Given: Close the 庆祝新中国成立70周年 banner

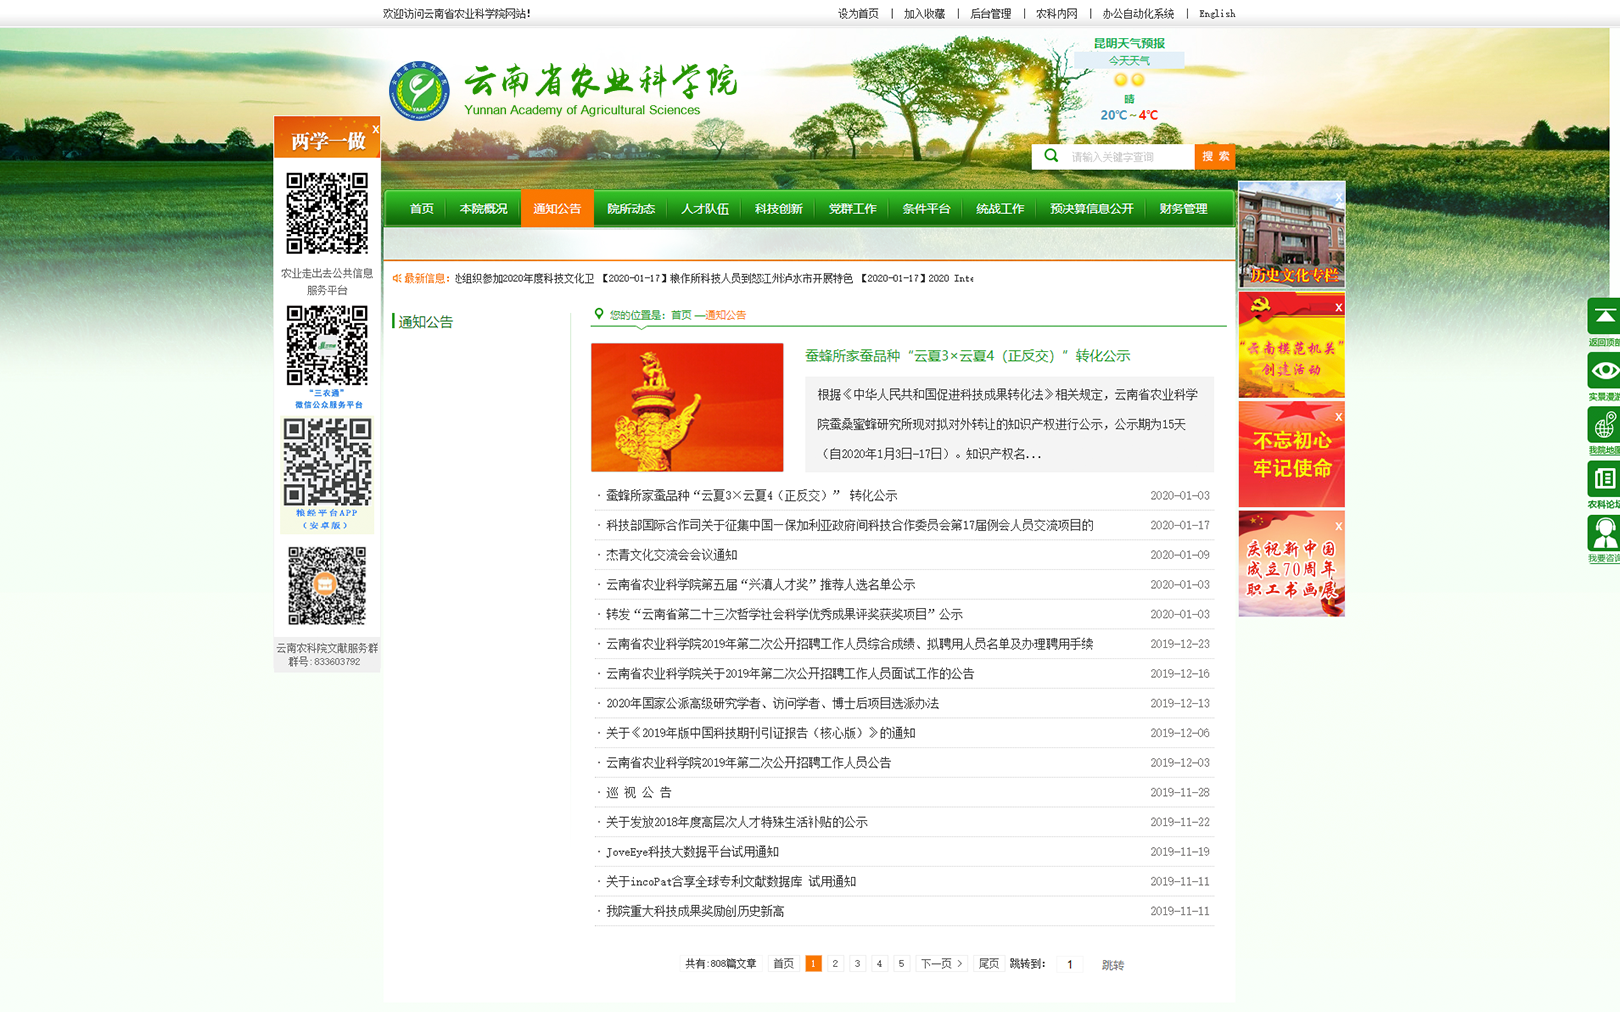Looking at the screenshot, I should pyautogui.click(x=1338, y=526).
